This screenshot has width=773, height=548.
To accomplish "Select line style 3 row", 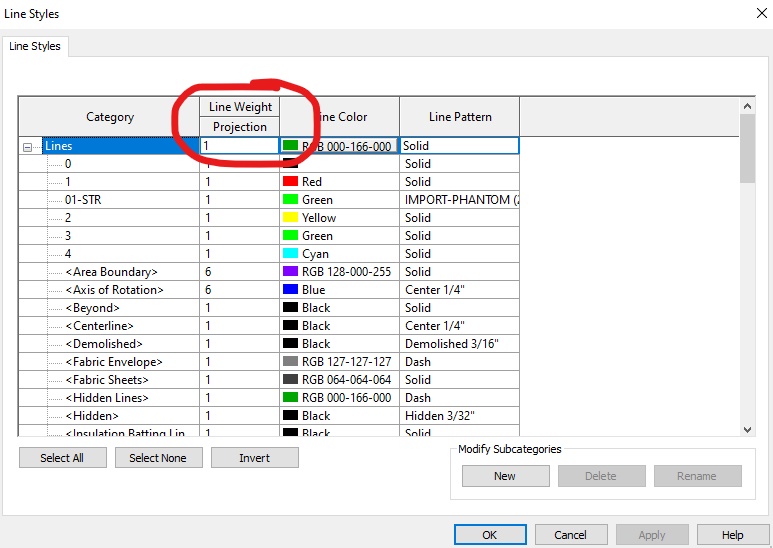I will [68, 236].
